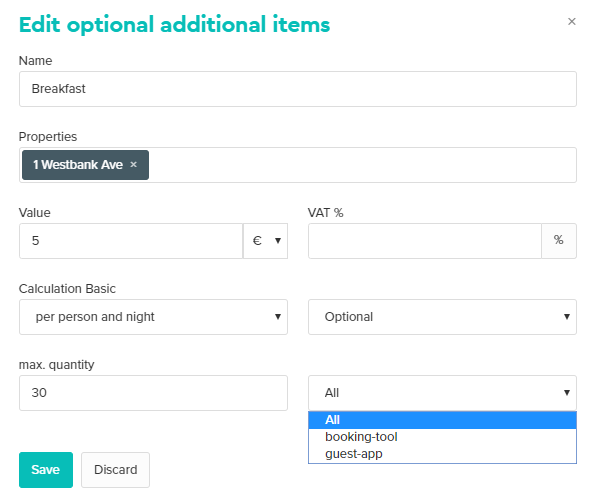Click into the Value field showing 5
The width and height of the screenshot is (591, 504).
[131, 241]
